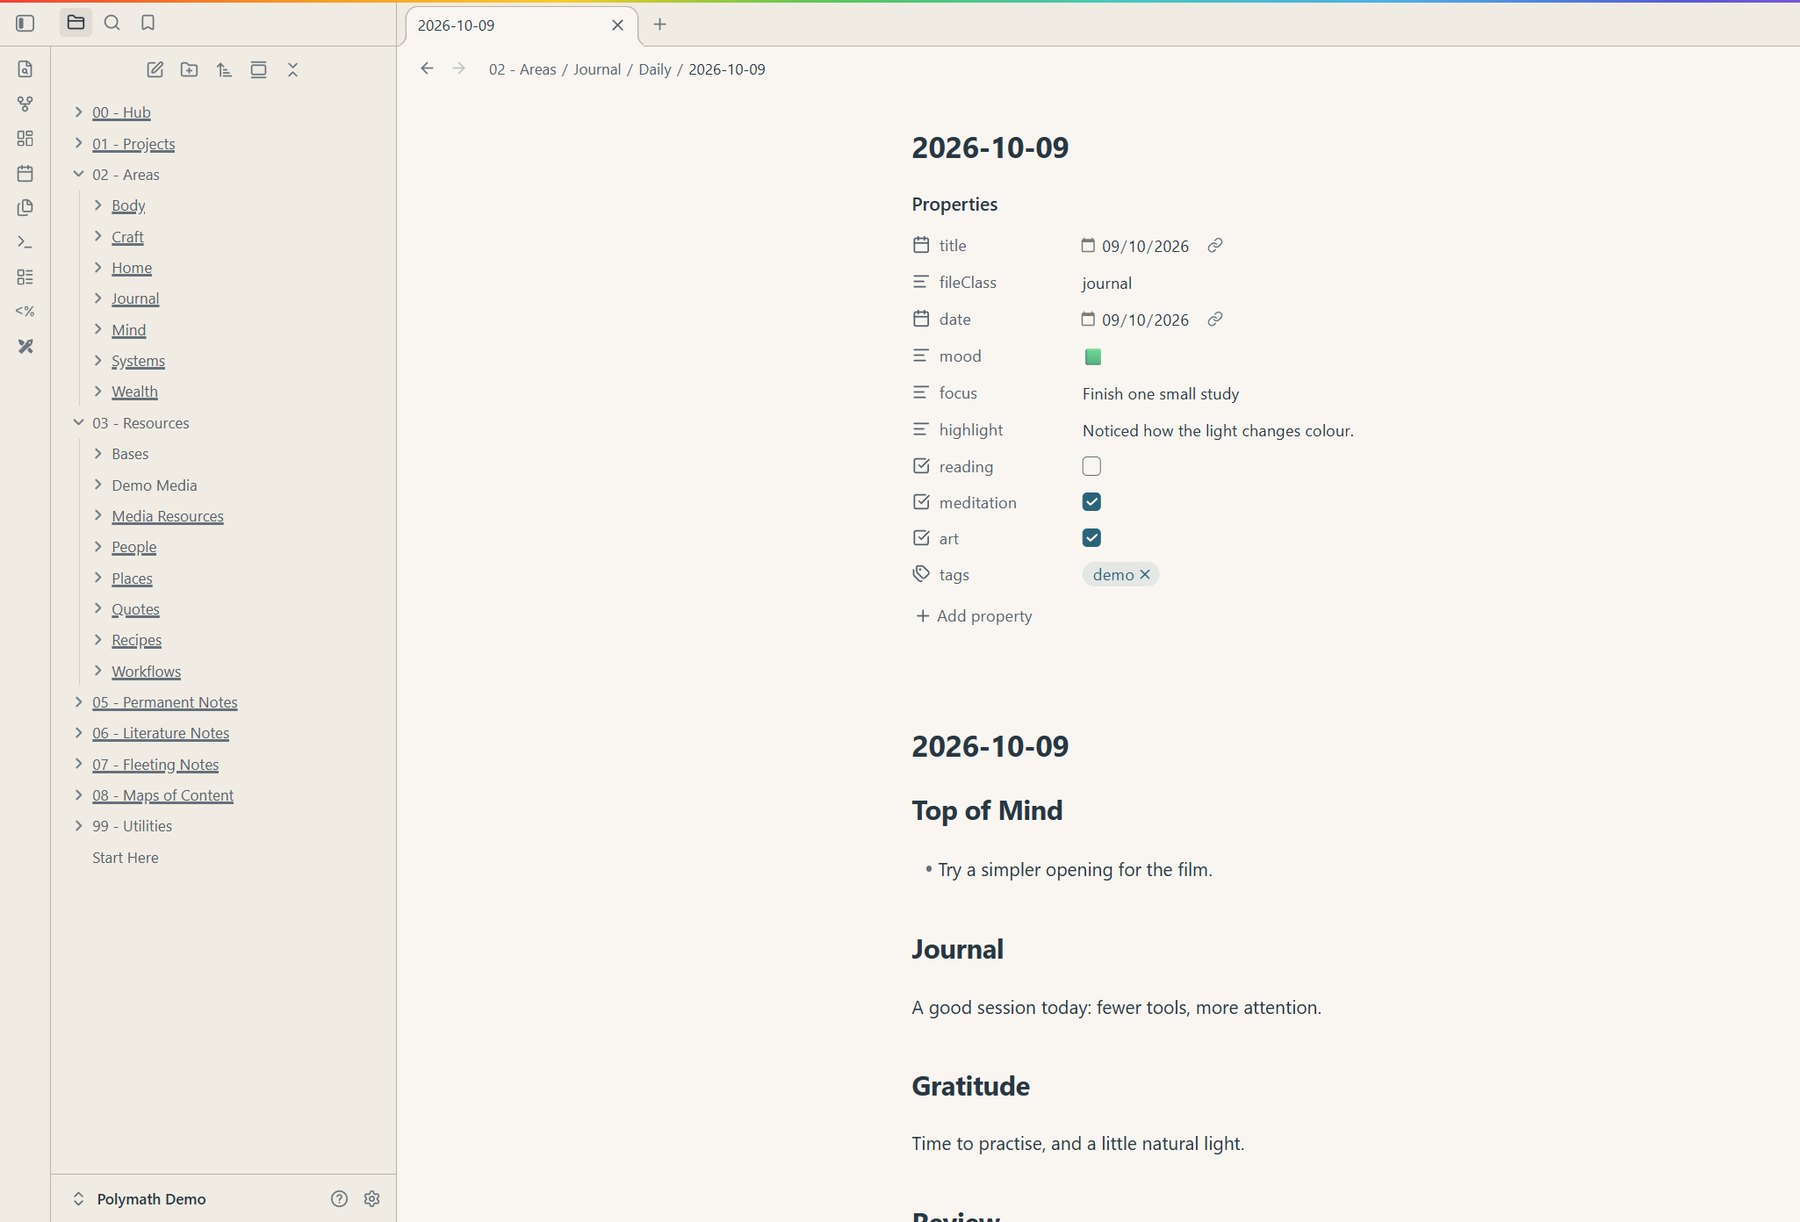Screen dimensions: 1800x1222
Task: Open the search magnifier icon
Action: click(112, 23)
